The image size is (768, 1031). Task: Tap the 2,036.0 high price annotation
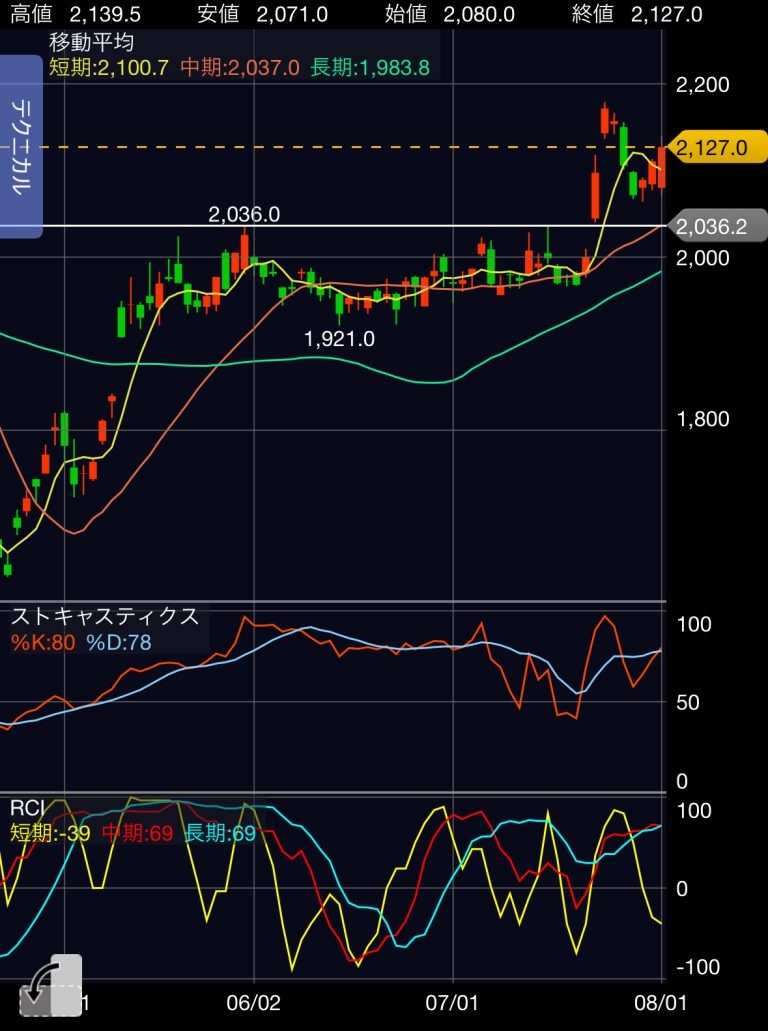(243, 214)
